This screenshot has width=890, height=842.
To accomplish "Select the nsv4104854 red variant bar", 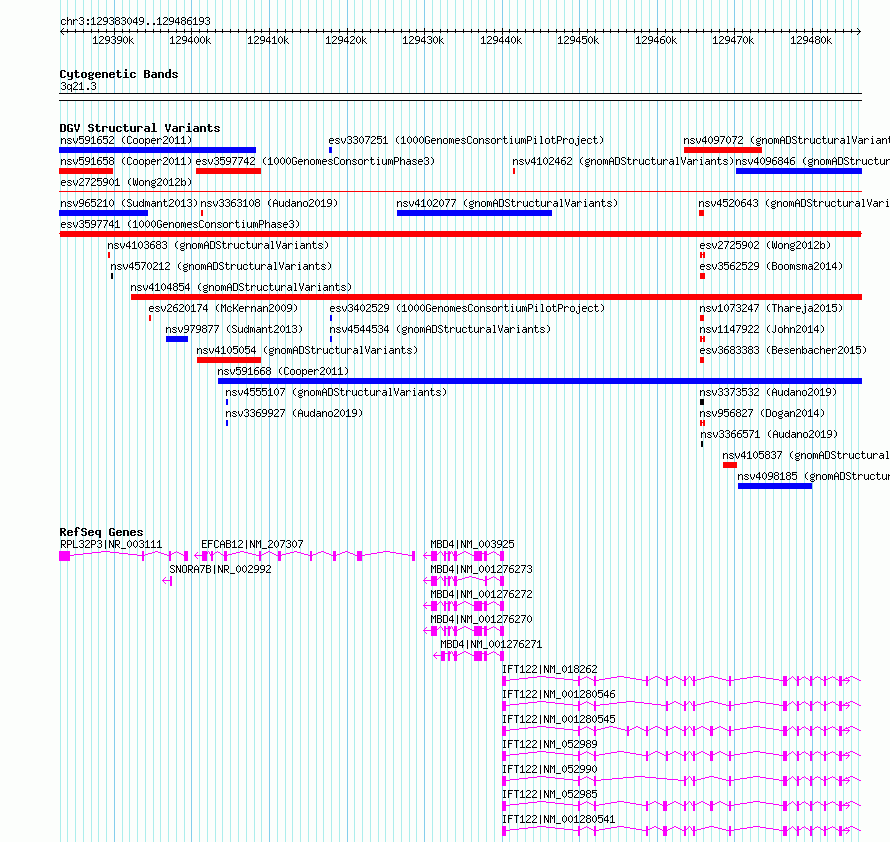I will pyautogui.click(x=496, y=297).
